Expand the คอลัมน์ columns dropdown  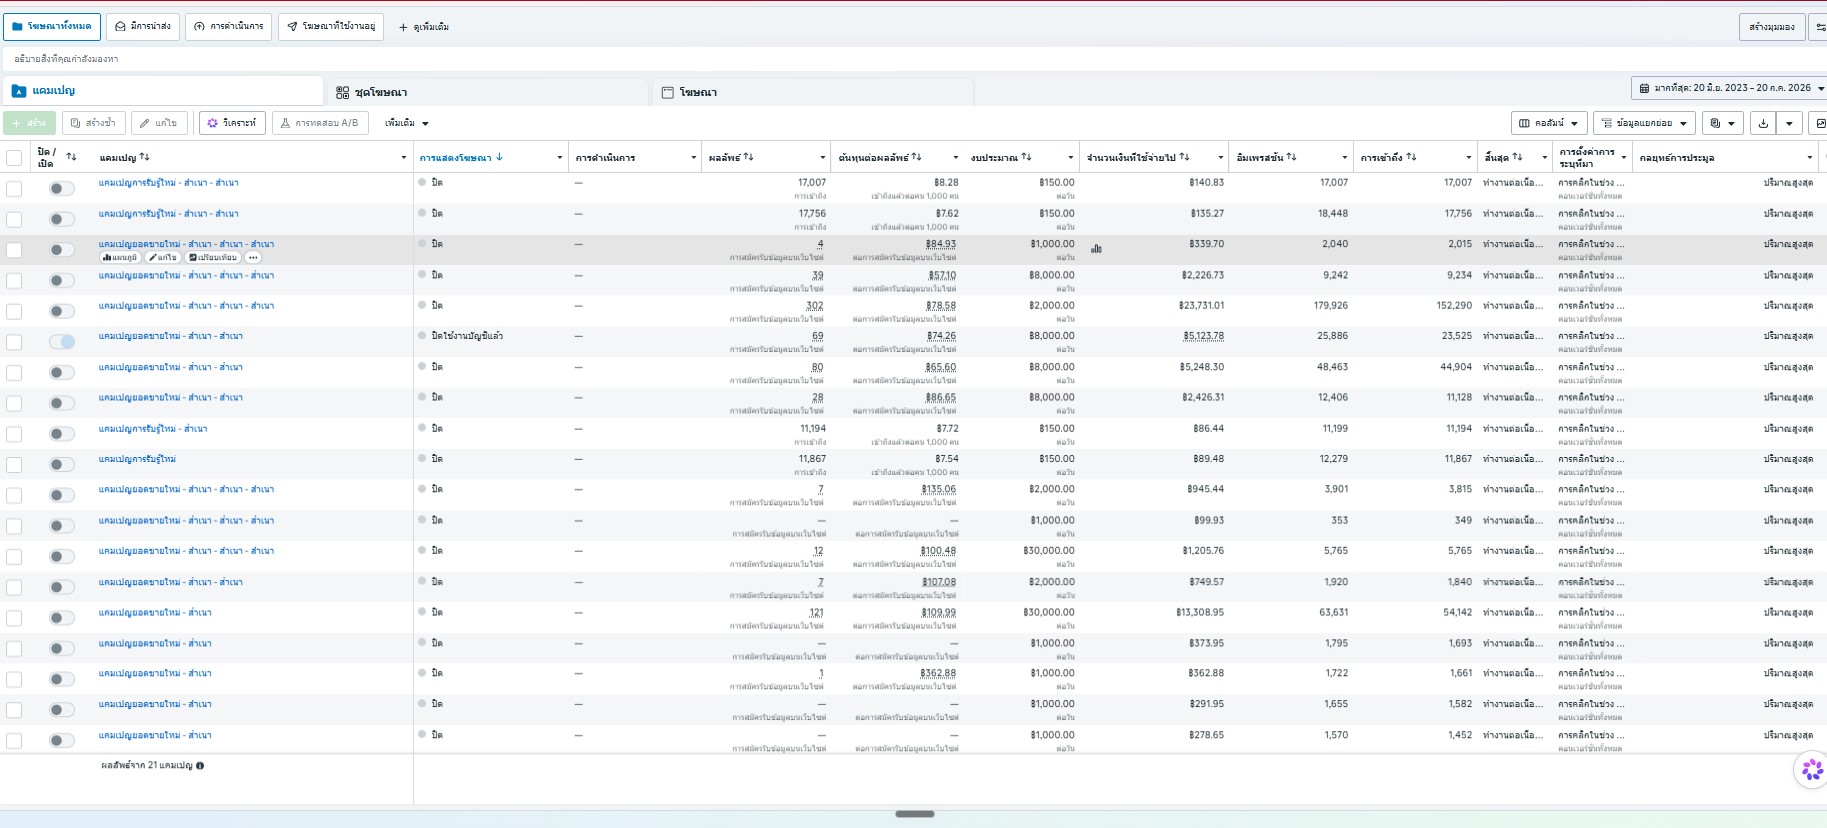[1549, 123]
